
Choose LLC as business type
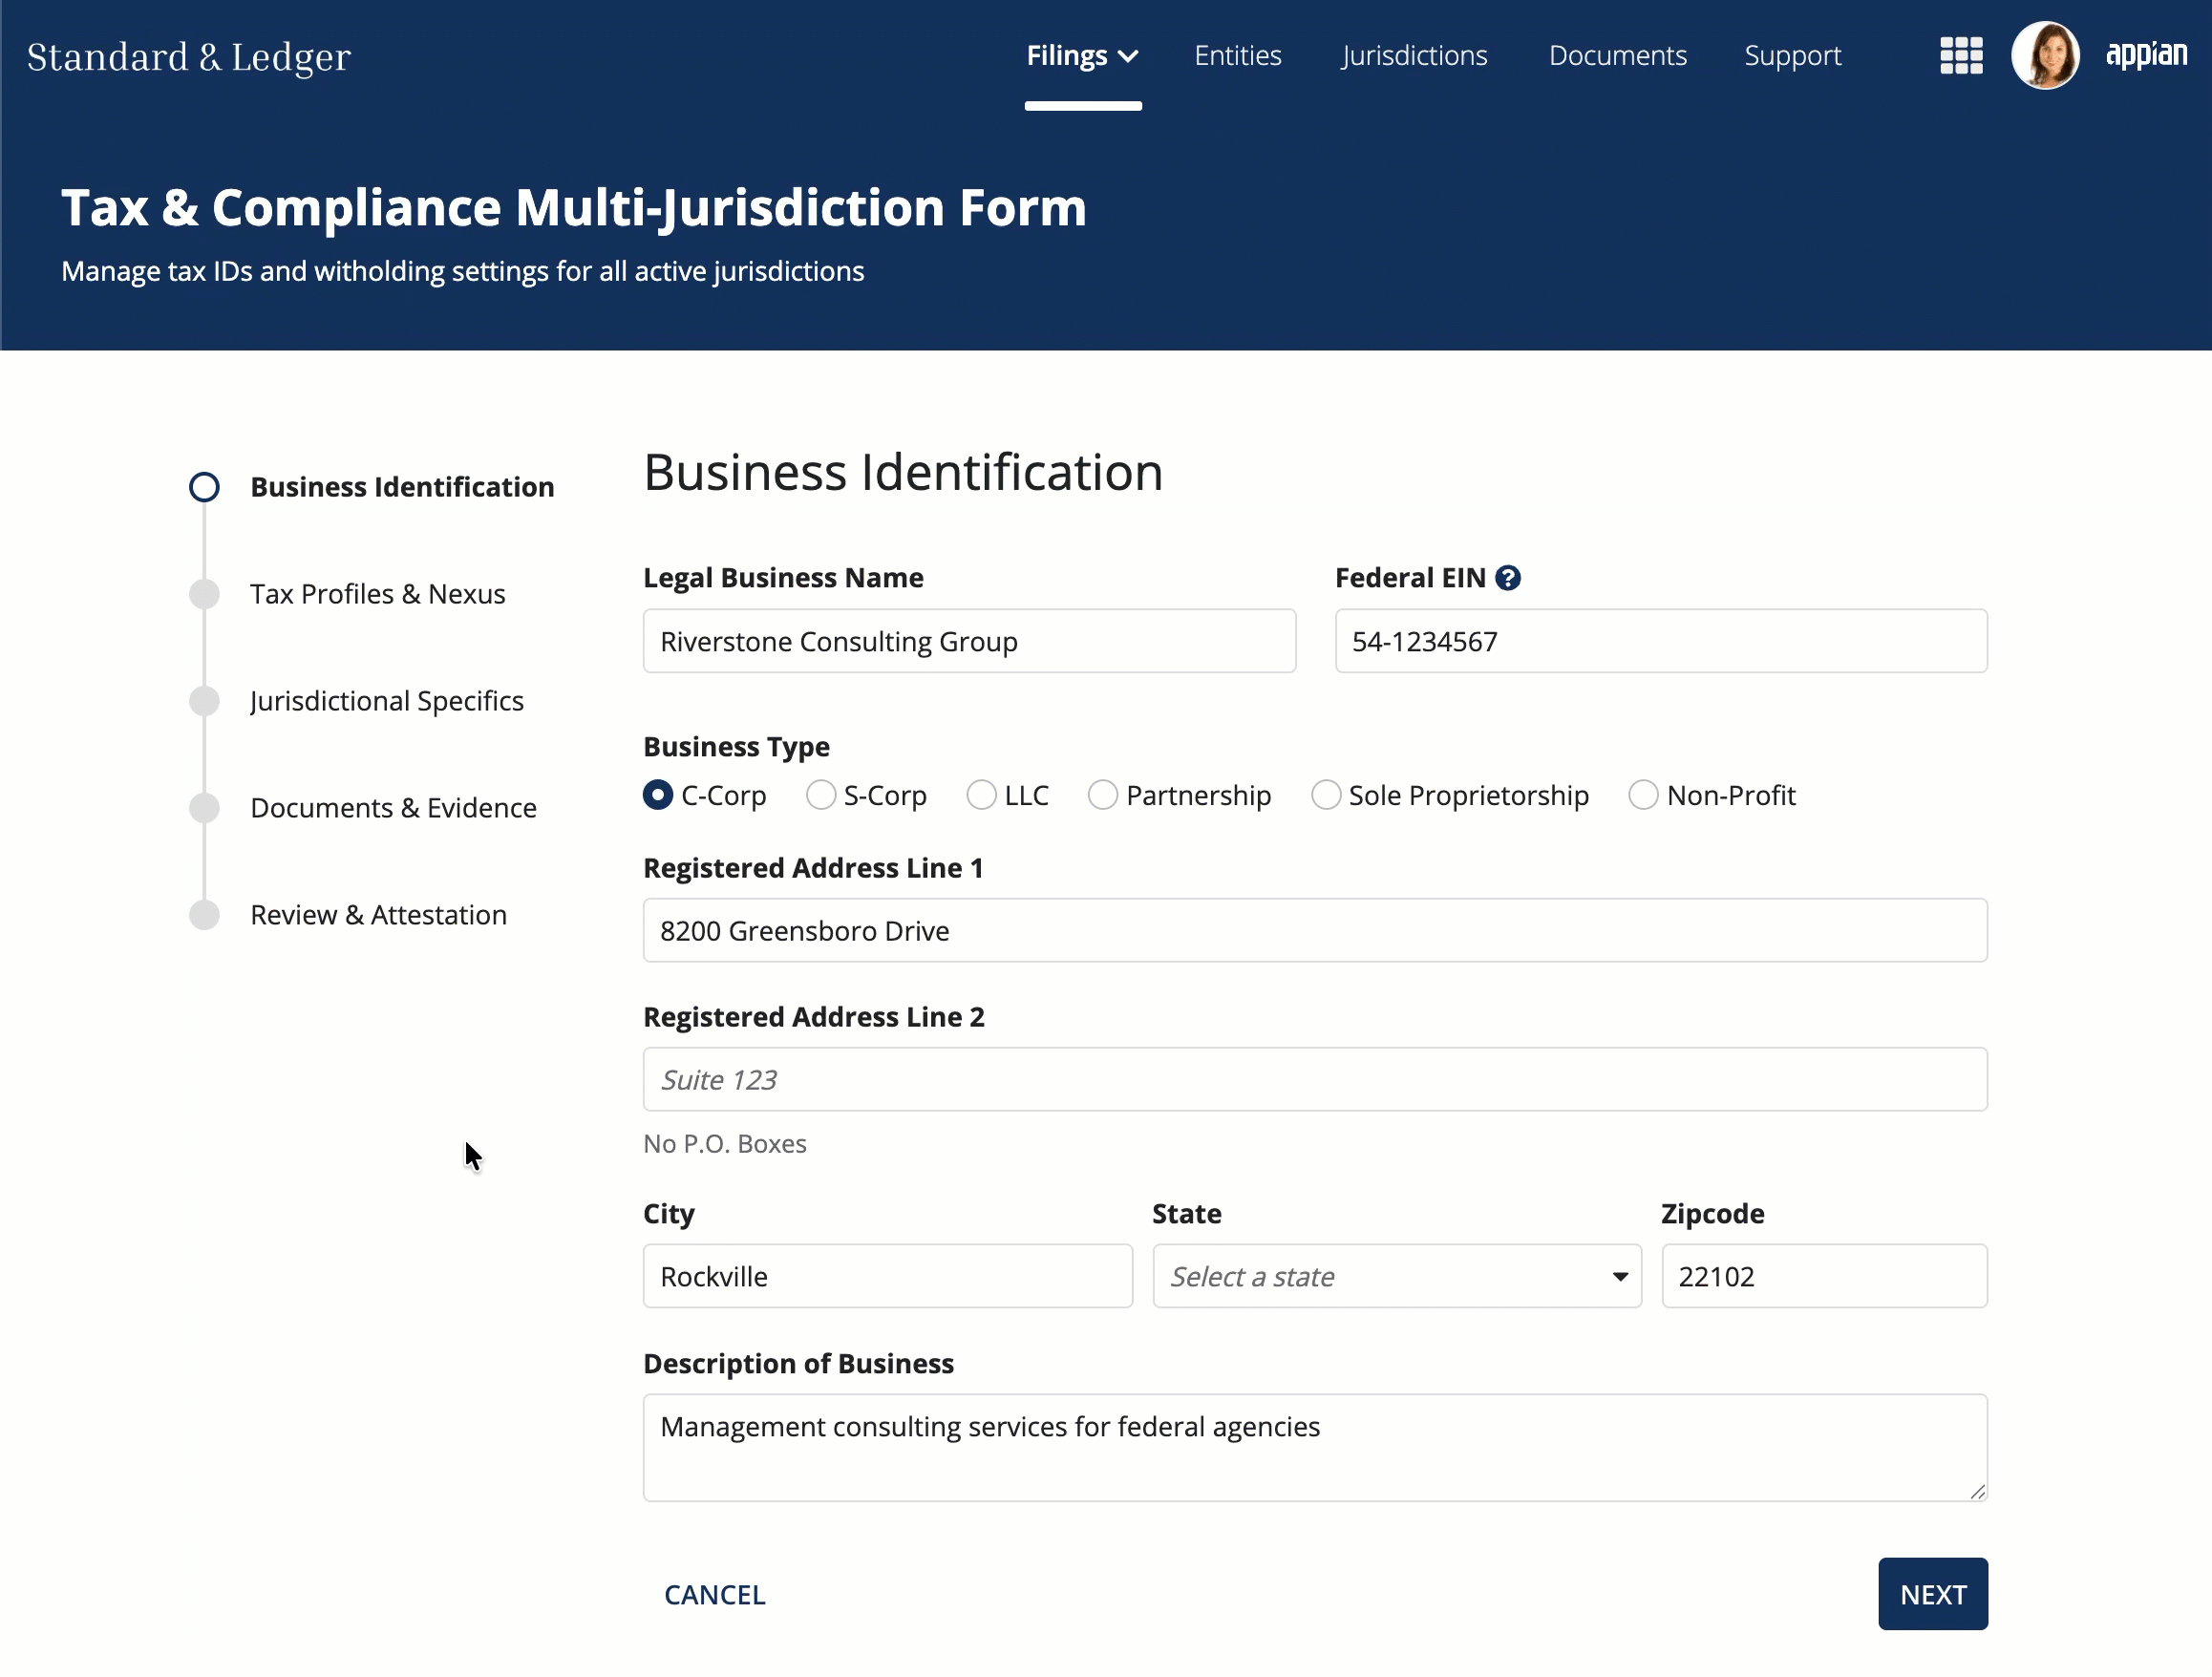(x=981, y=795)
